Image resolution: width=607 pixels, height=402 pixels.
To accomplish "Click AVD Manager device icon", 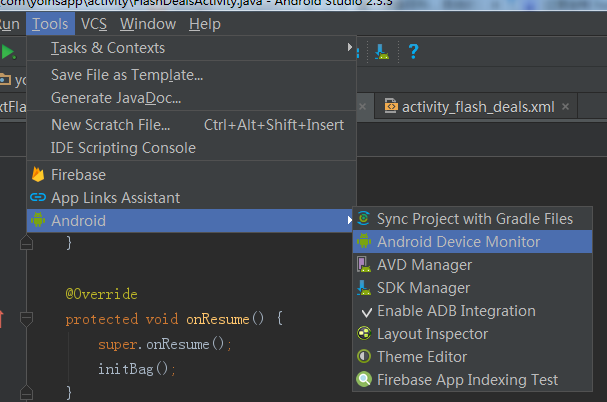I will click(x=364, y=265).
